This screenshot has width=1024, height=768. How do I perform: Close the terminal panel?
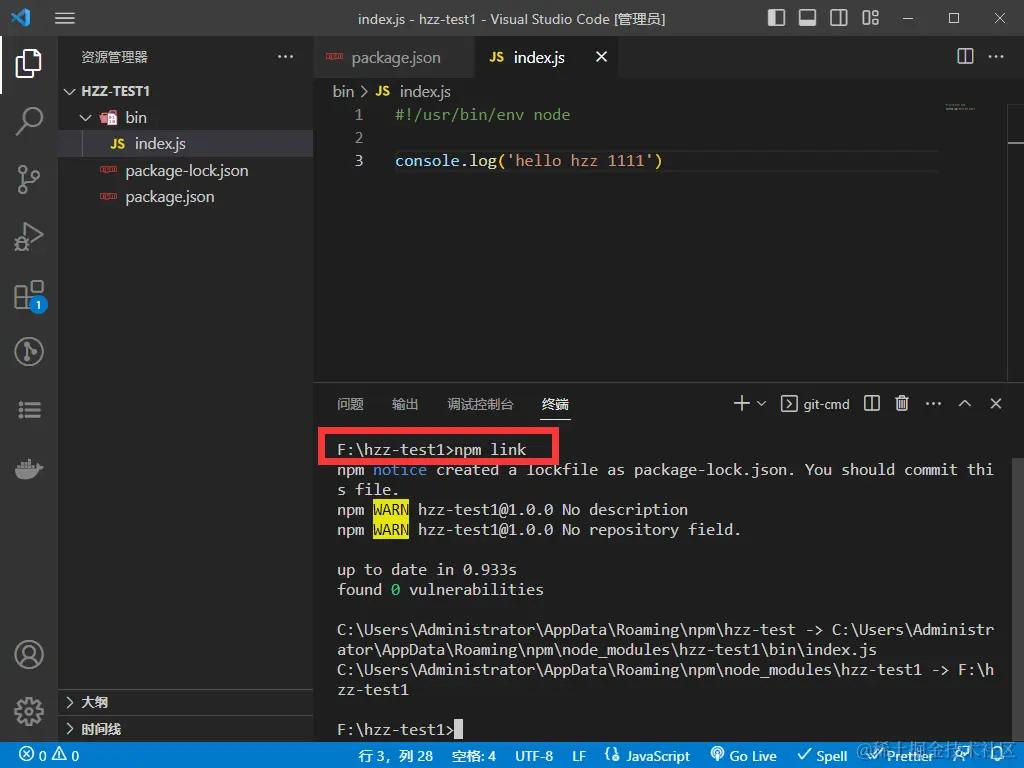point(996,404)
